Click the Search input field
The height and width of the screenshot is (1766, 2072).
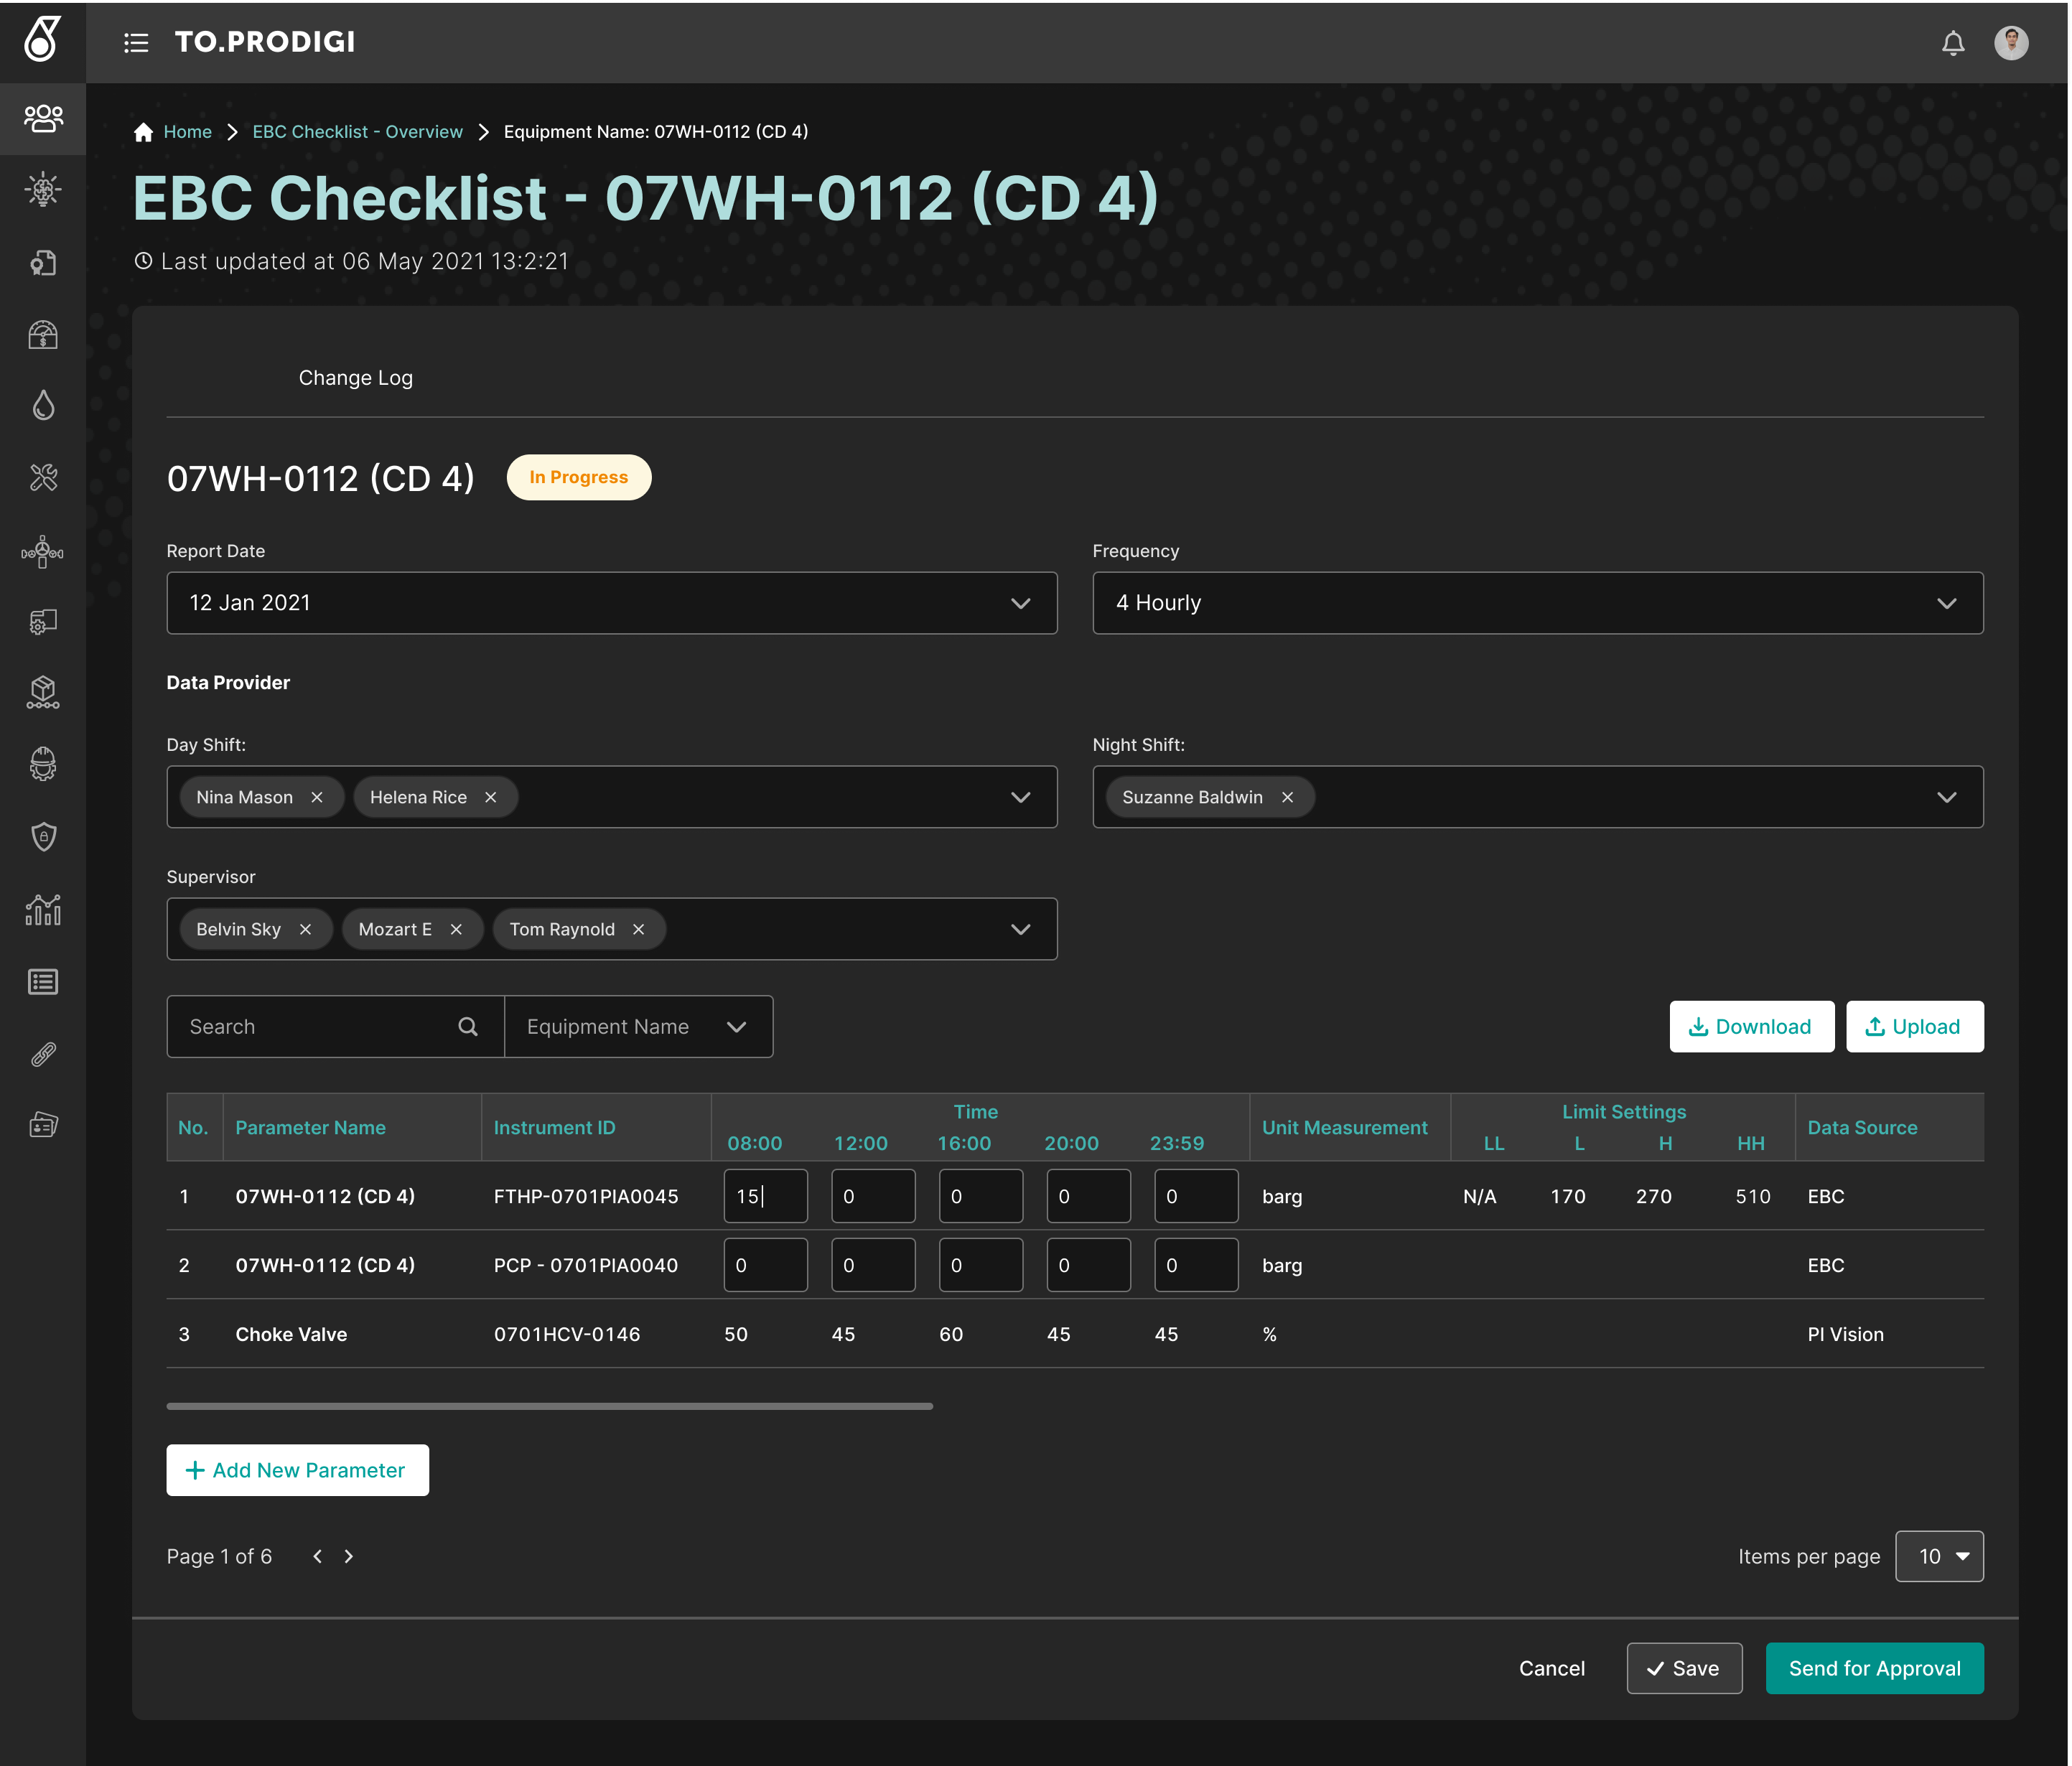click(x=315, y=1026)
